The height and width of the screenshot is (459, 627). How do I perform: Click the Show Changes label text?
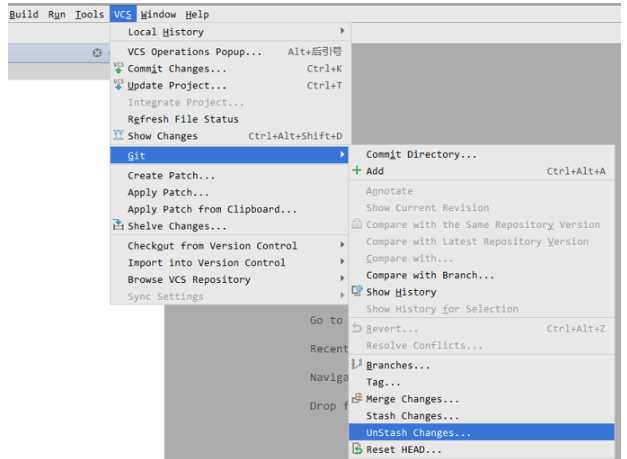(162, 136)
